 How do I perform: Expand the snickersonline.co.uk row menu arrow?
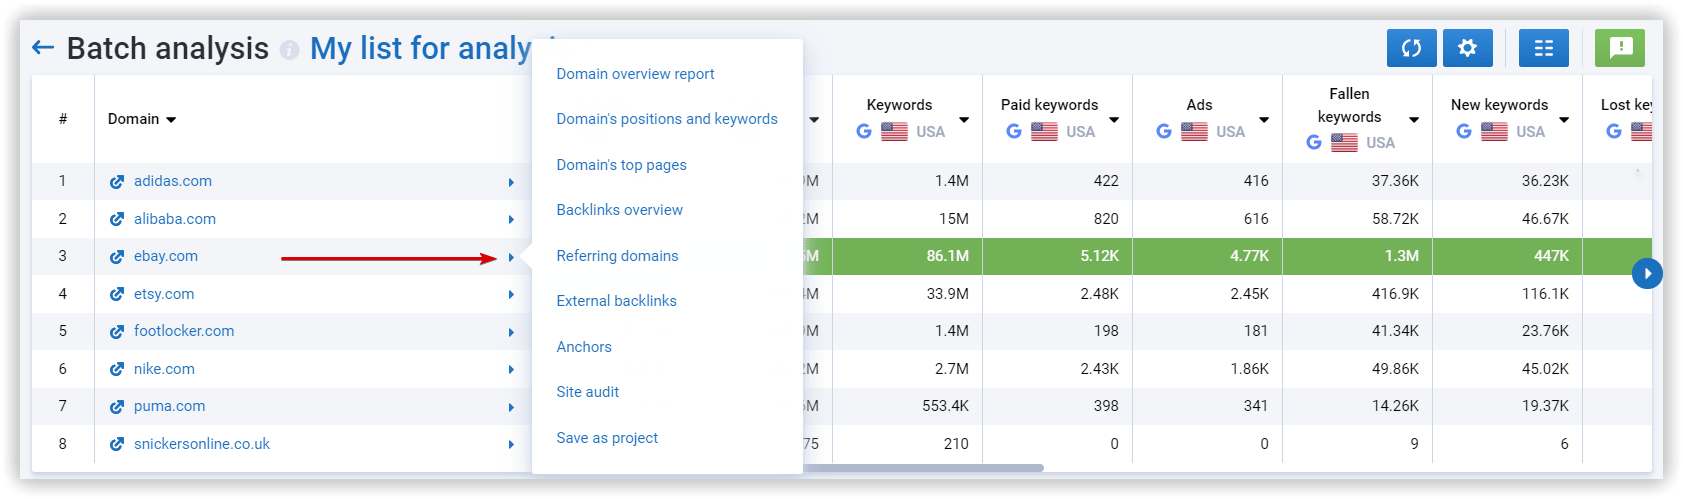pyautogui.click(x=511, y=444)
